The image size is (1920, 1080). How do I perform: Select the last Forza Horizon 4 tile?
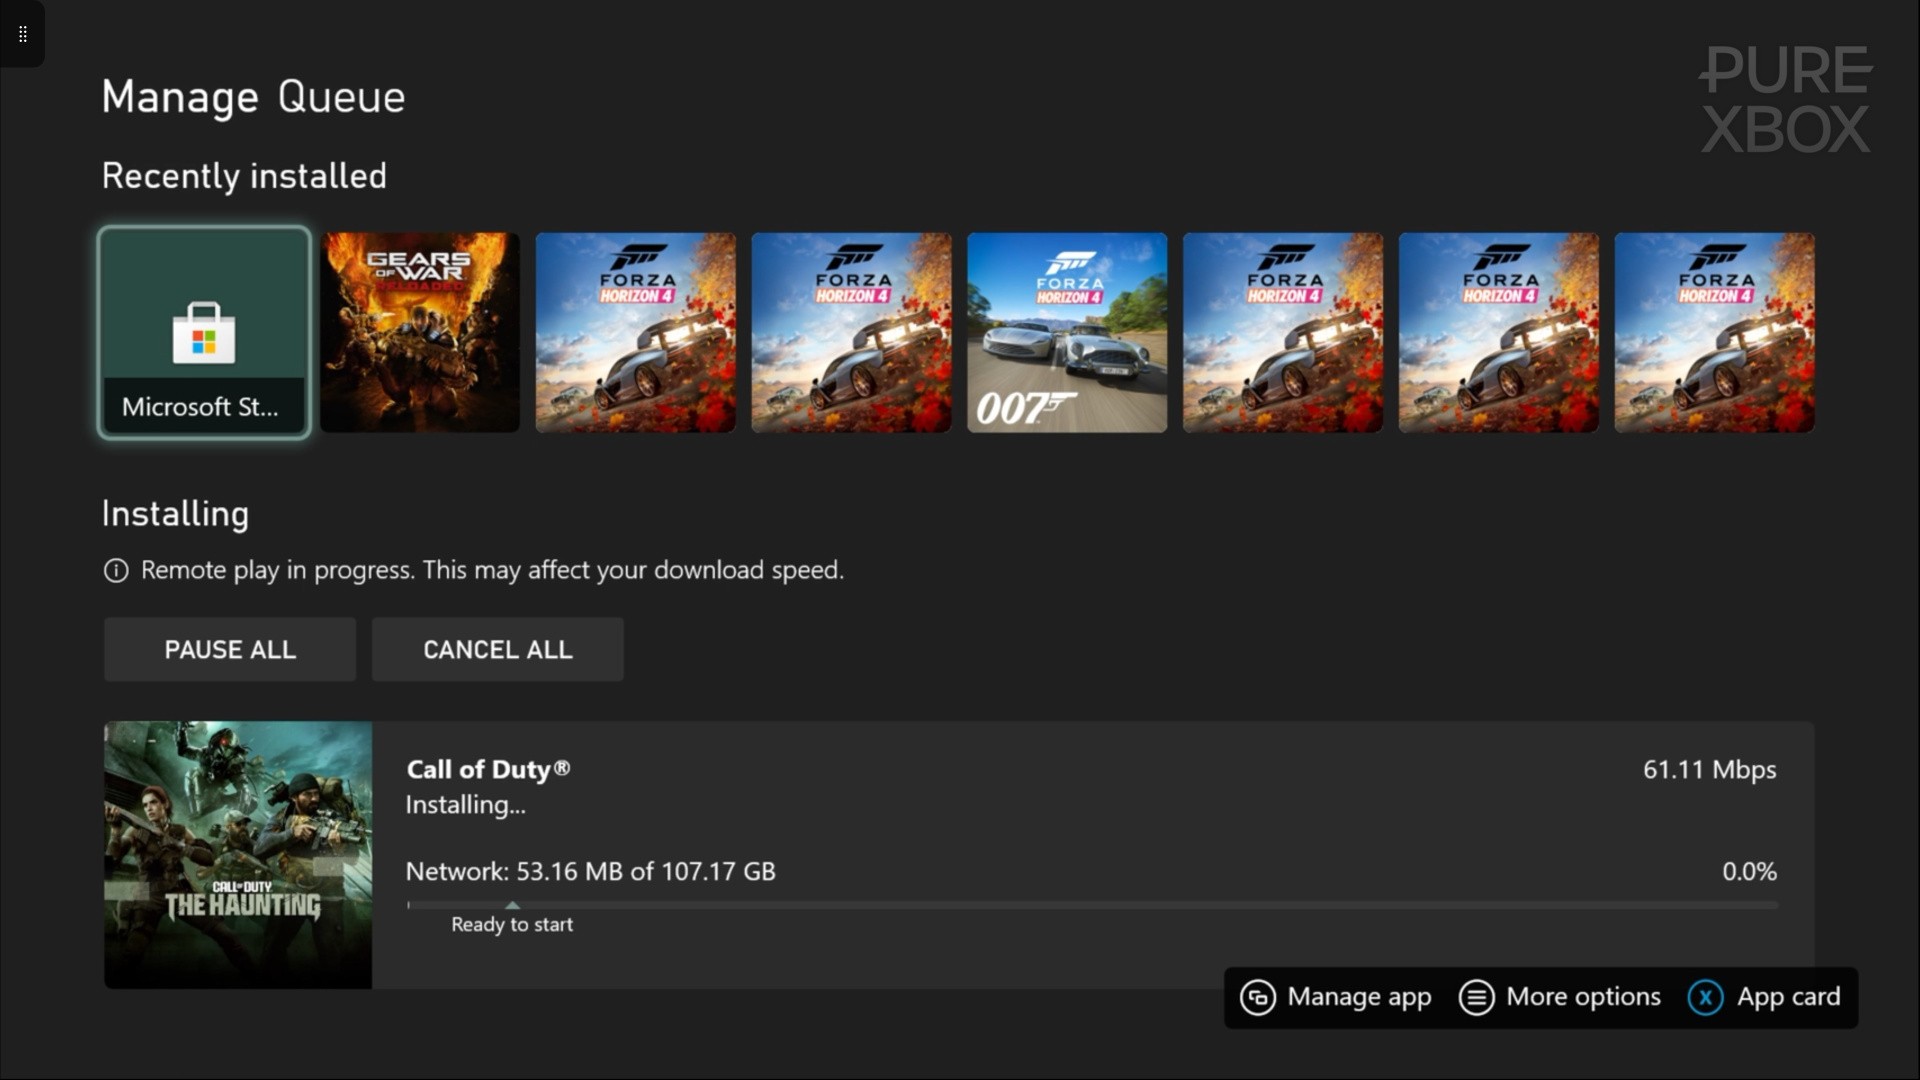coord(1714,333)
